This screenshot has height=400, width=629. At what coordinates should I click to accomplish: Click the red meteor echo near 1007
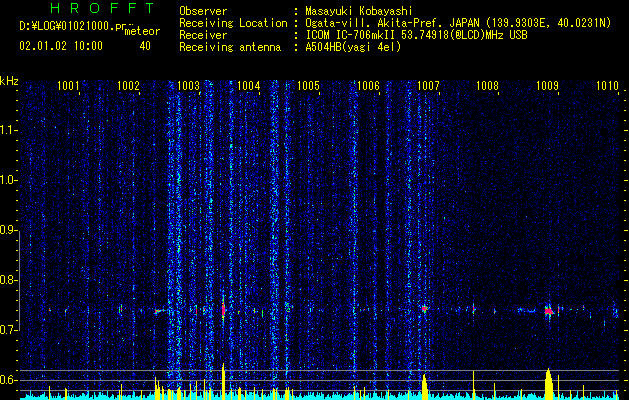point(424,309)
